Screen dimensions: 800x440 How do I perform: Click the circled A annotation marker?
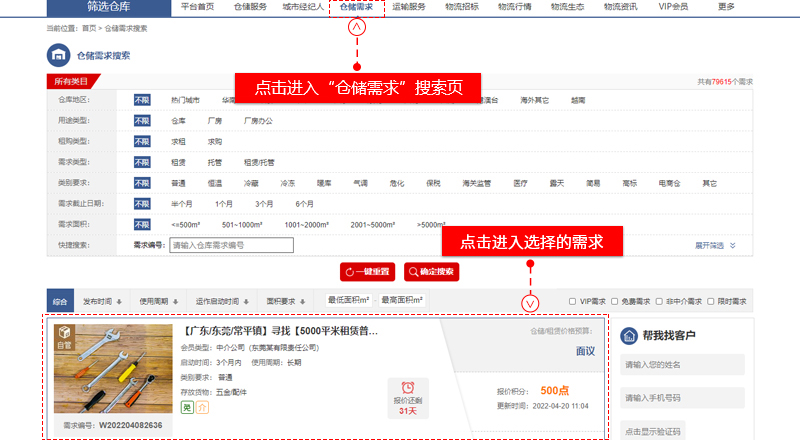(x=356, y=28)
